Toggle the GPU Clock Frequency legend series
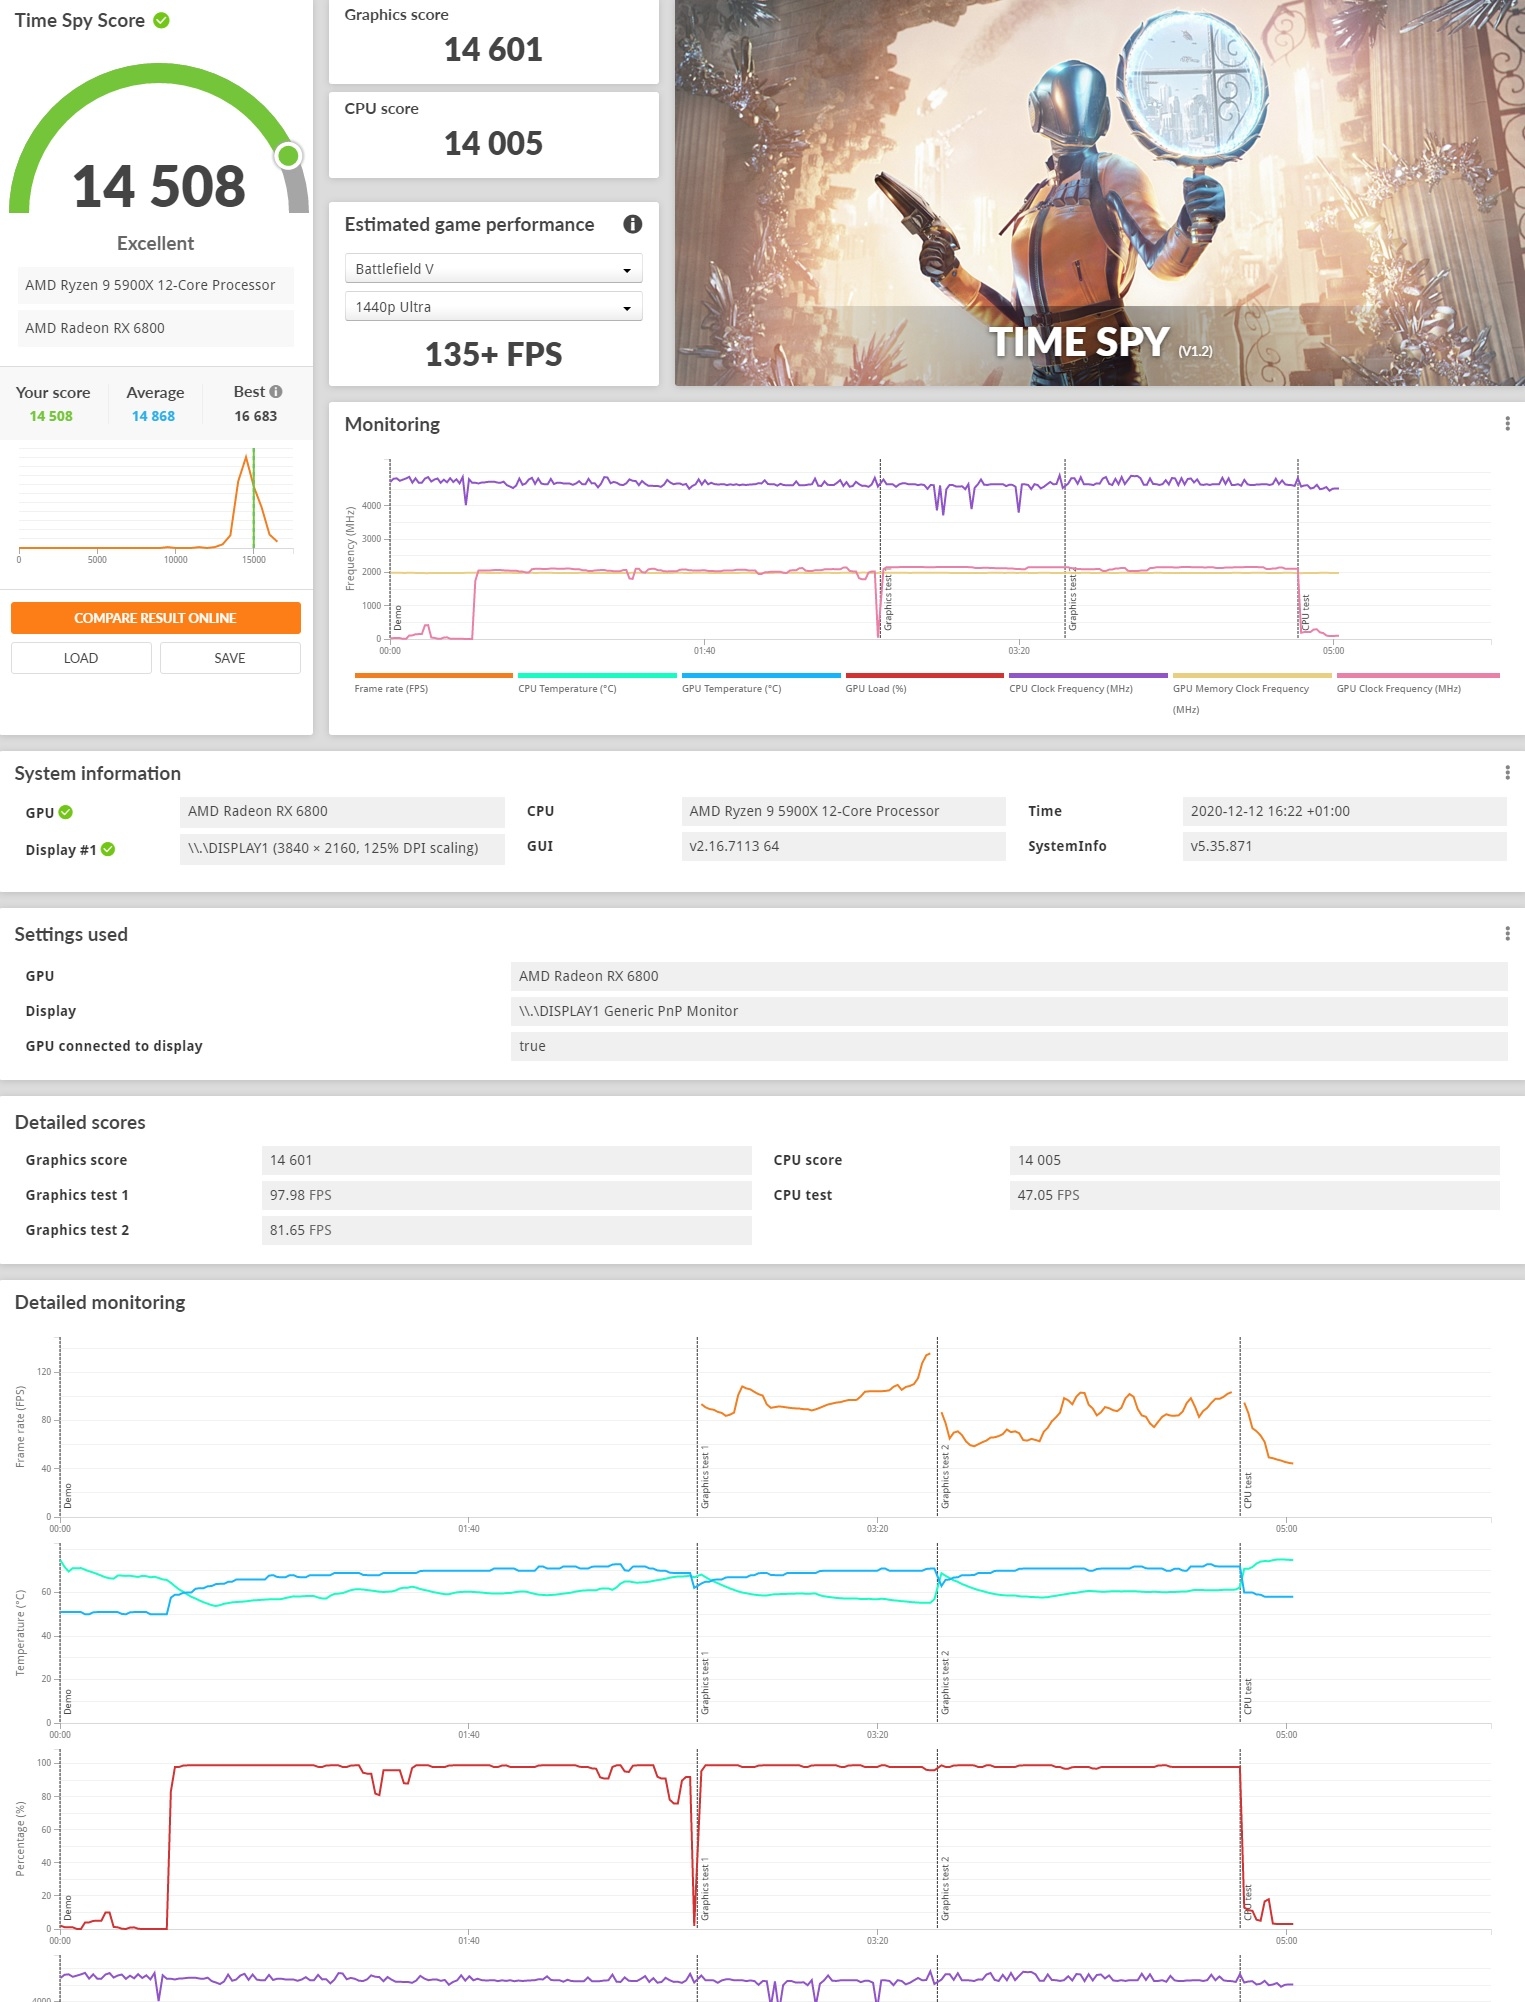 point(1418,684)
